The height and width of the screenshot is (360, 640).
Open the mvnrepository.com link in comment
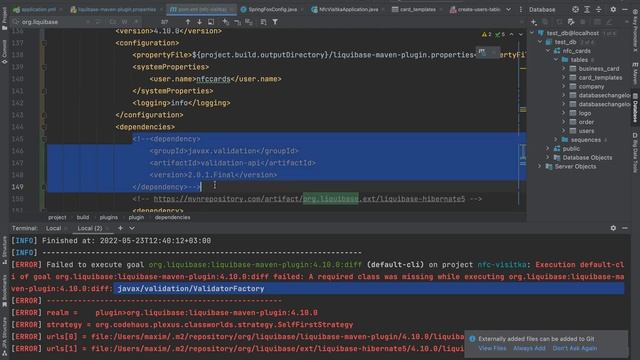click(309, 199)
